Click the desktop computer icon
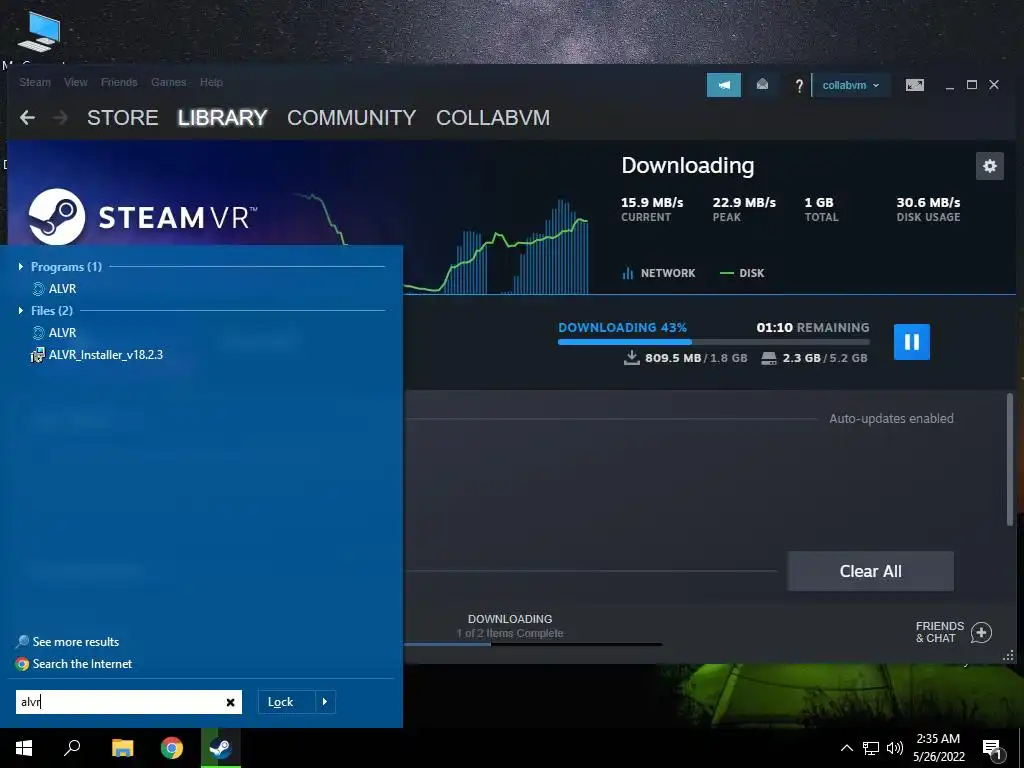Screen dimensions: 1024x768 [39, 33]
